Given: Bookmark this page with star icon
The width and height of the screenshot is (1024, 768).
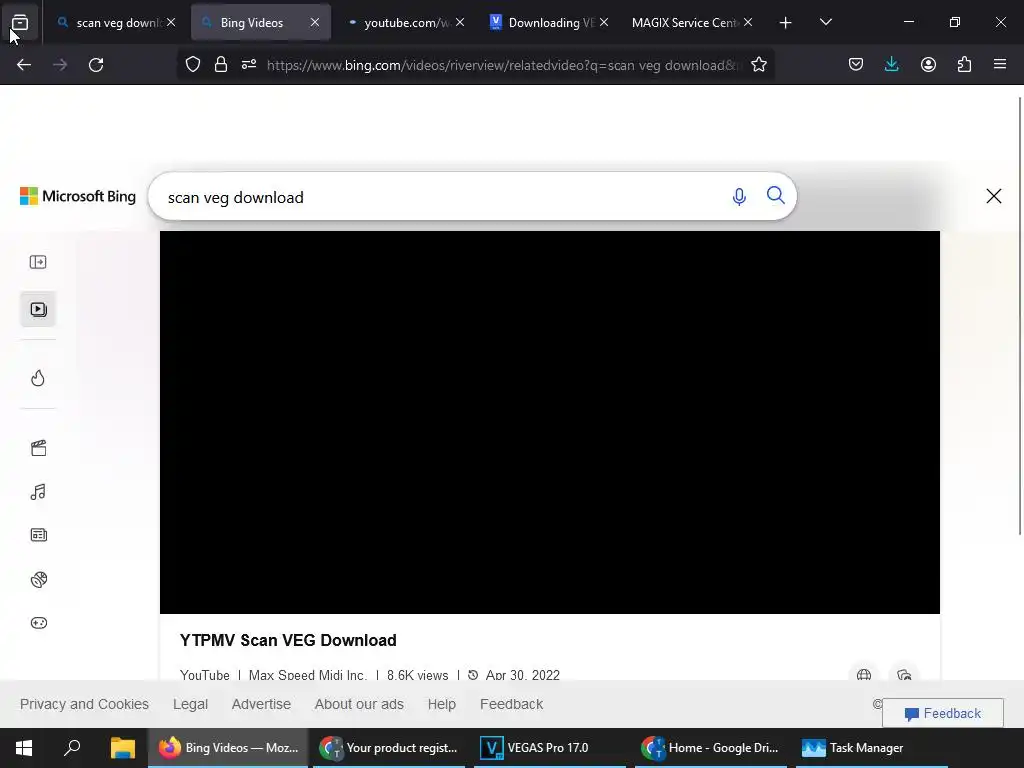Looking at the screenshot, I should pyautogui.click(x=759, y=65).
